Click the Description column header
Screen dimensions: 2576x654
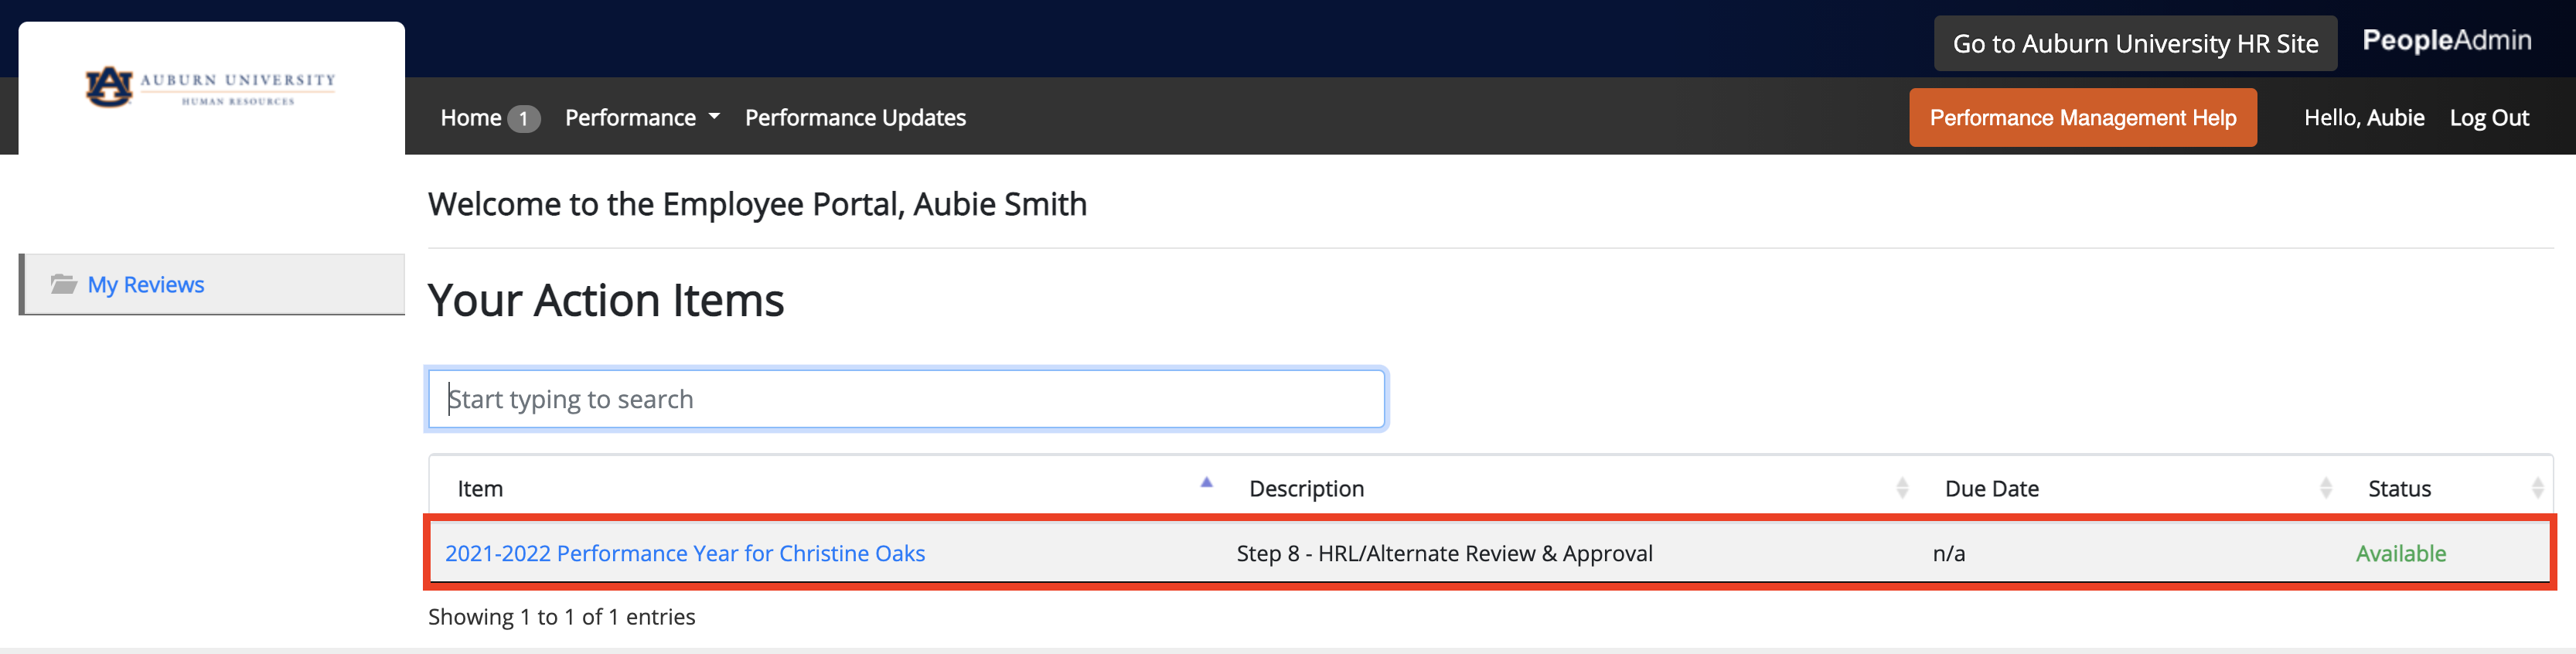[x=1306, y=489]
